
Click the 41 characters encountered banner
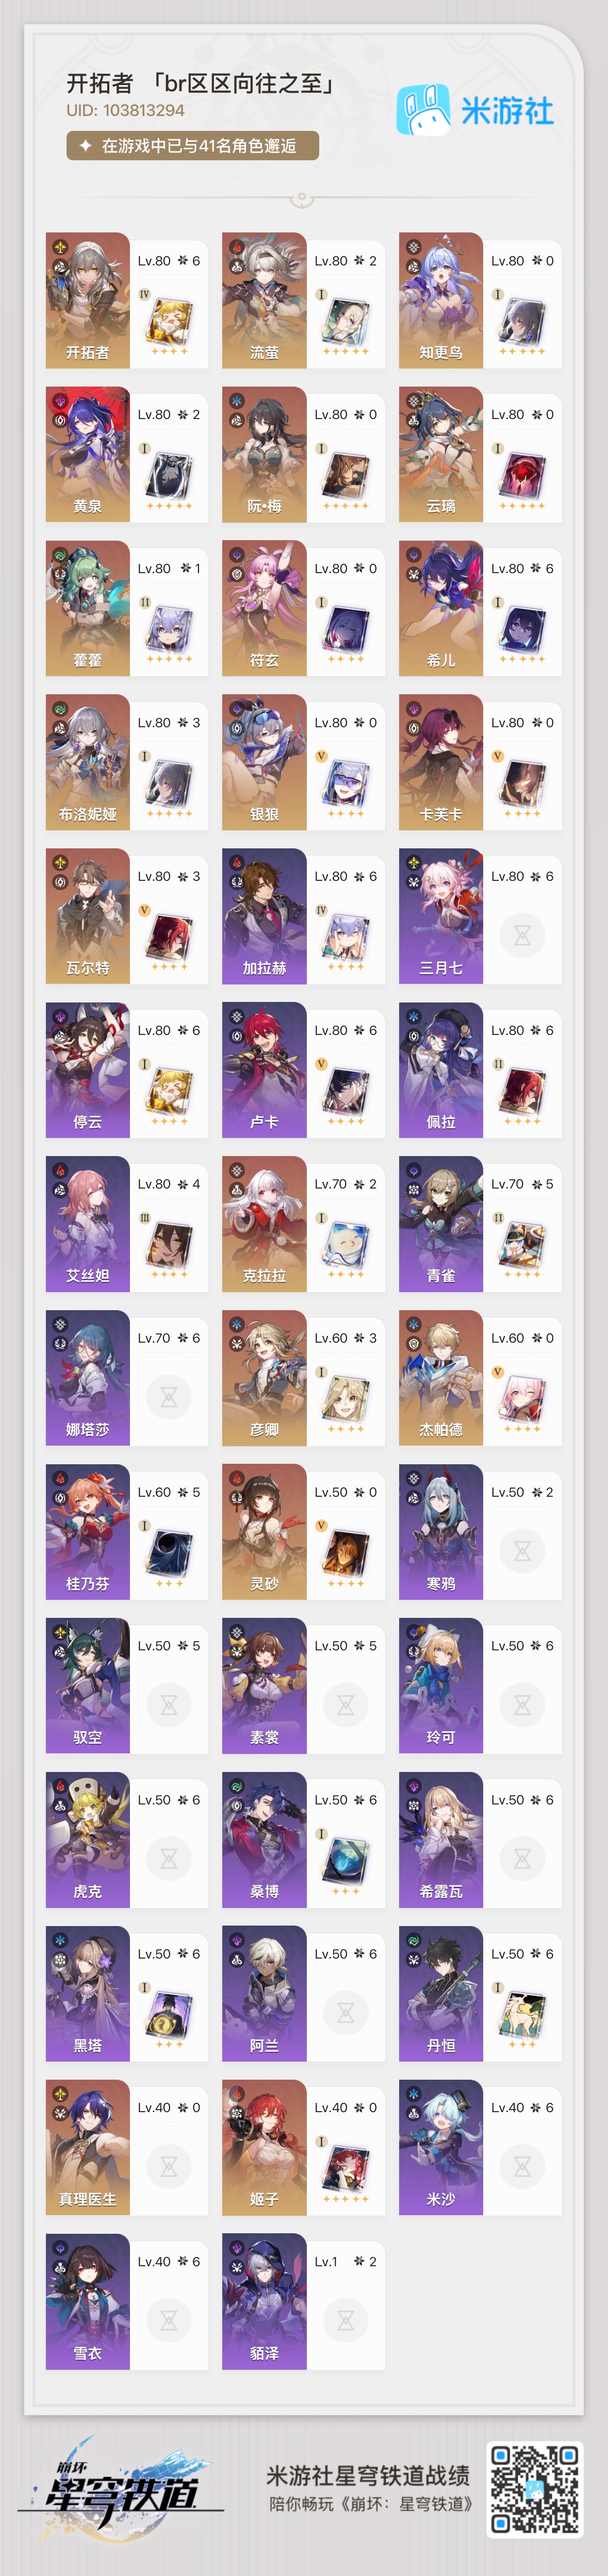coord(193,146)
